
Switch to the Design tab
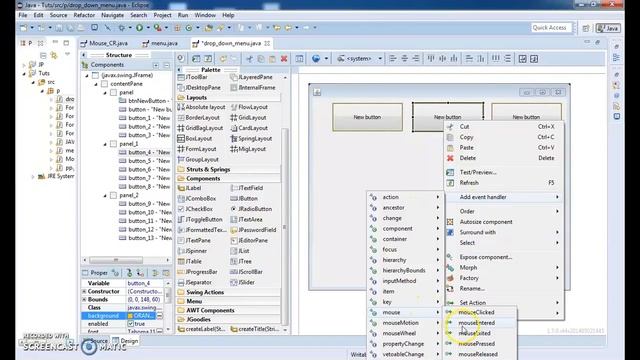(x=126, y=341)
